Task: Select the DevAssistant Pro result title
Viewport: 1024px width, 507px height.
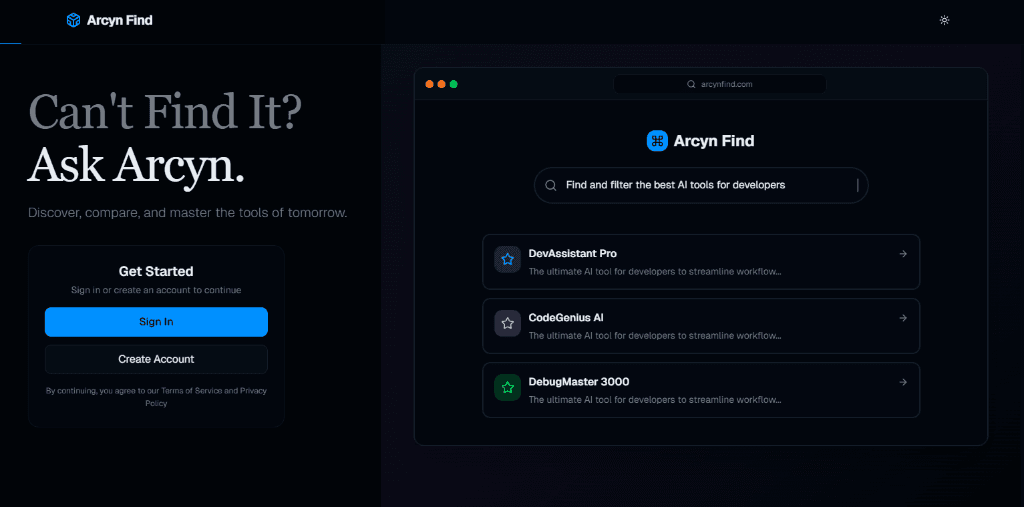Action: click(572, 254)
